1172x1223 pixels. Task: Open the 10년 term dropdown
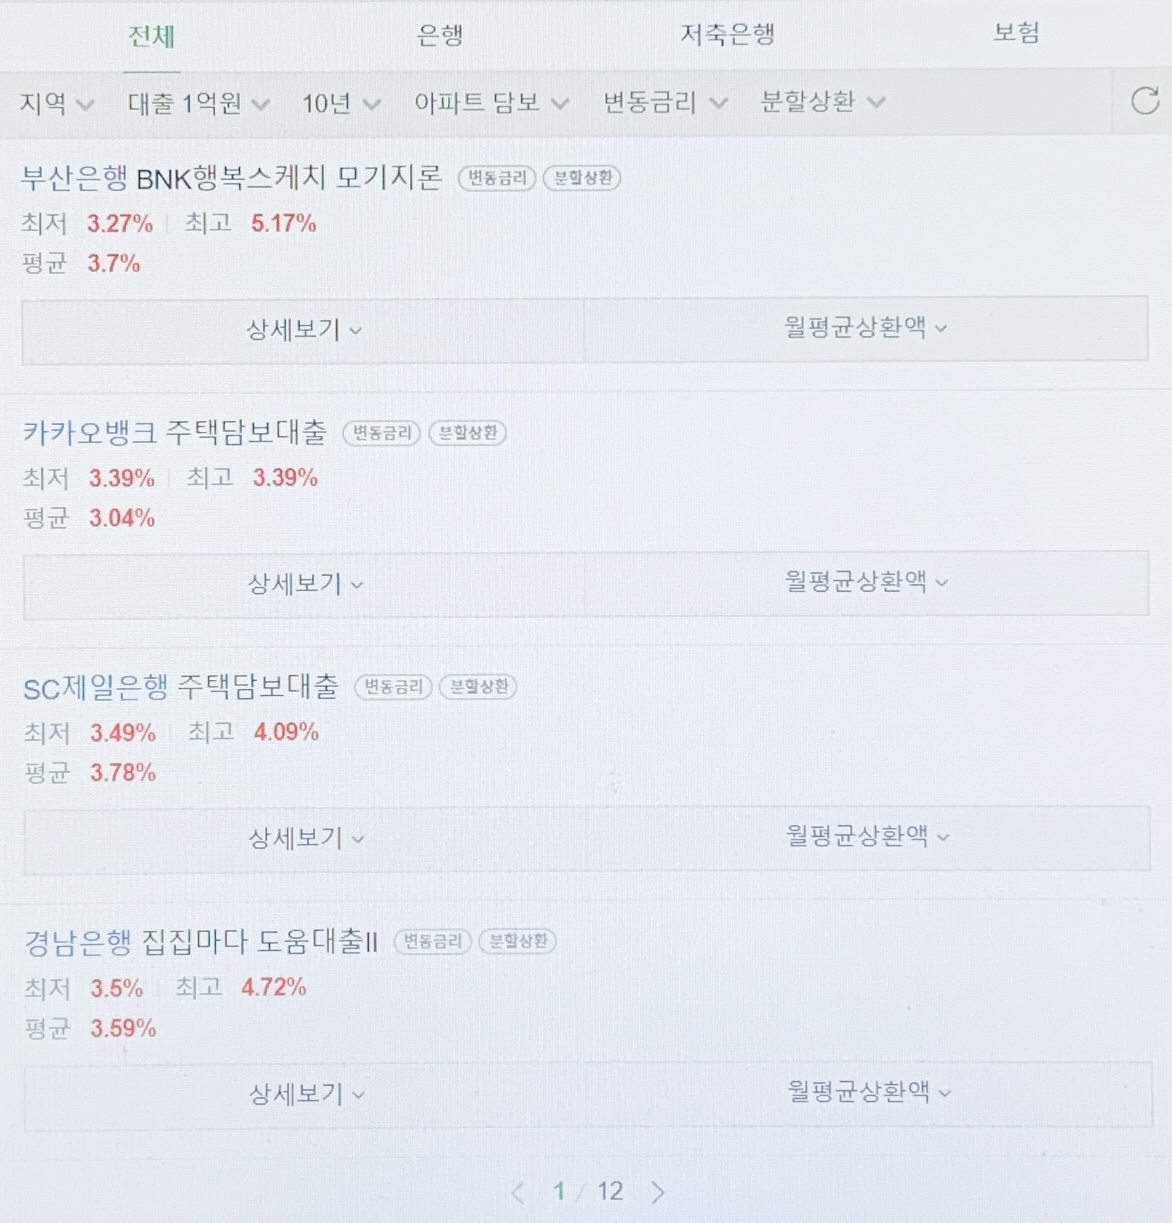[x=341, y=103]
